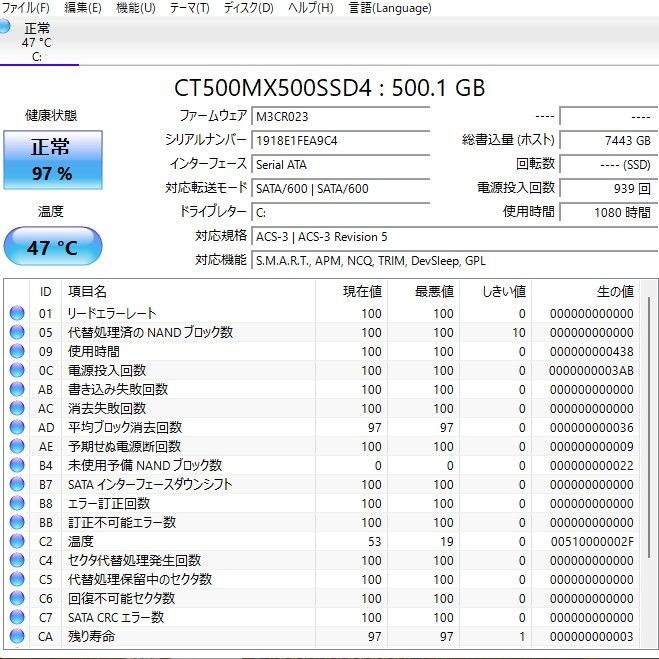Click the status icon for 0C 電源投入回数

tap(17, 370)
